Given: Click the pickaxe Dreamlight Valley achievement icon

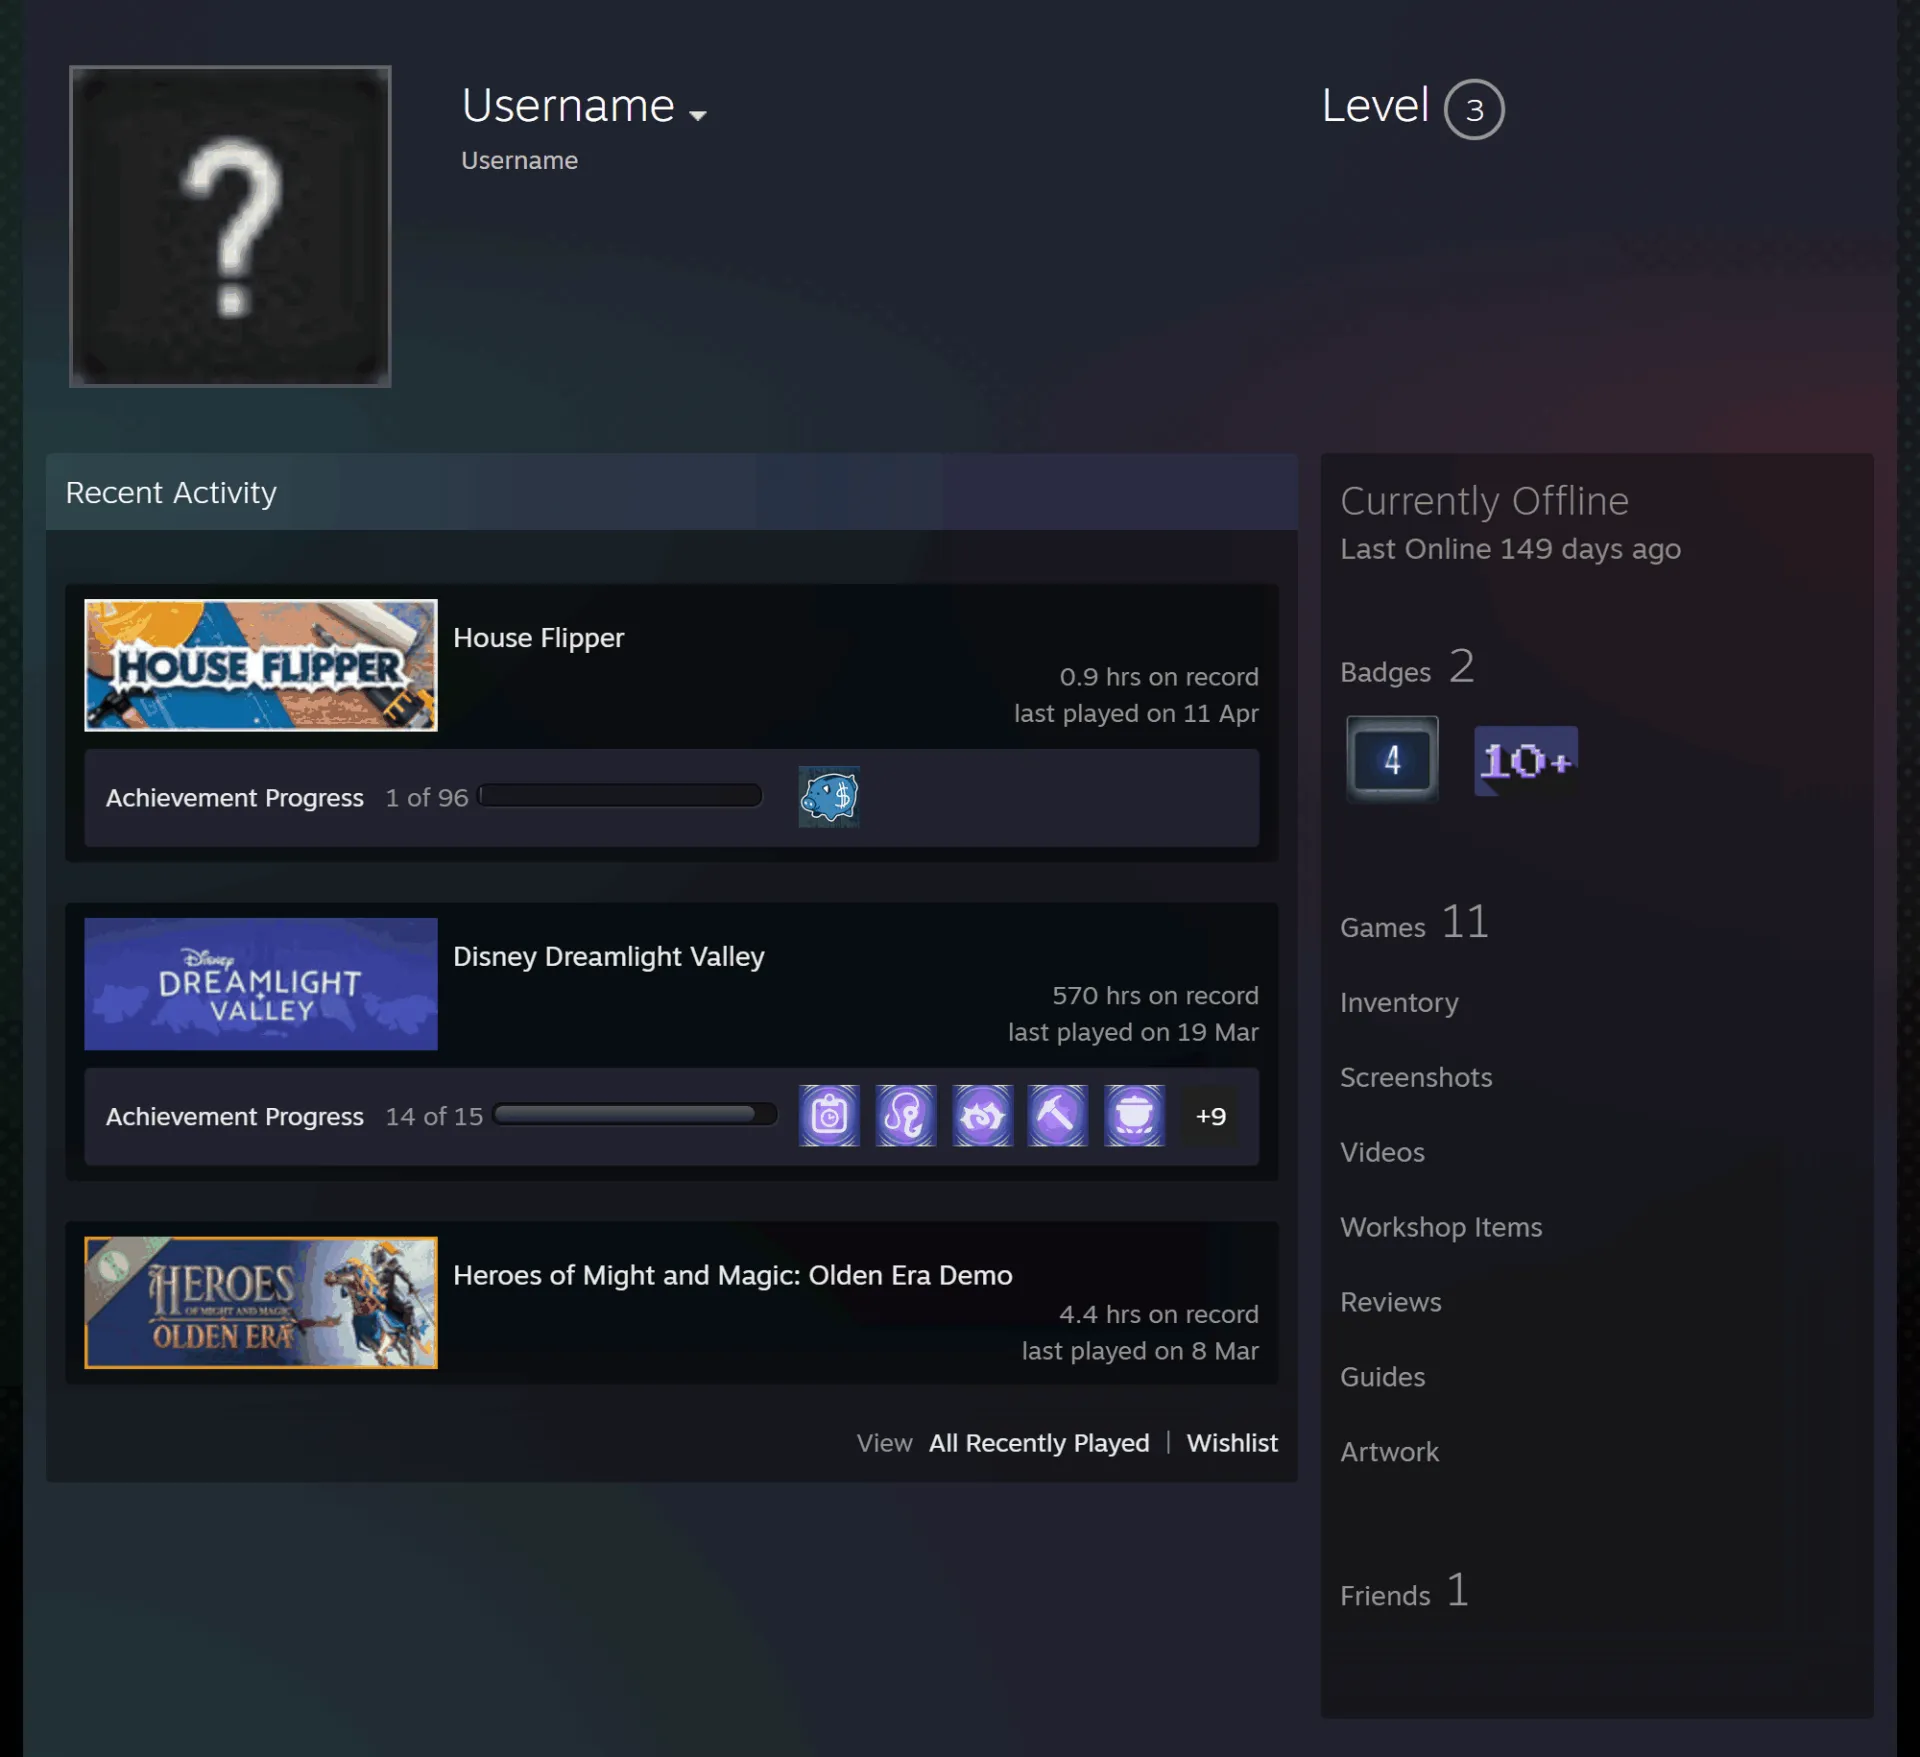Looking at the screenshot, I should (x=1058, y=1115).
